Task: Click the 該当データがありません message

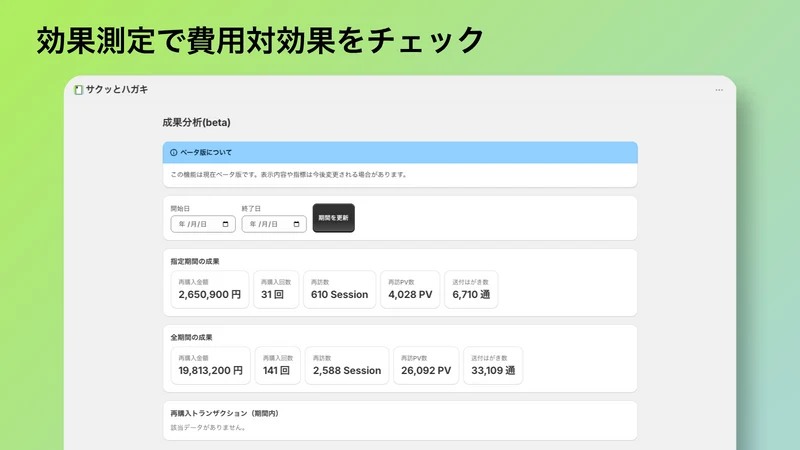Action: [209, 428]
